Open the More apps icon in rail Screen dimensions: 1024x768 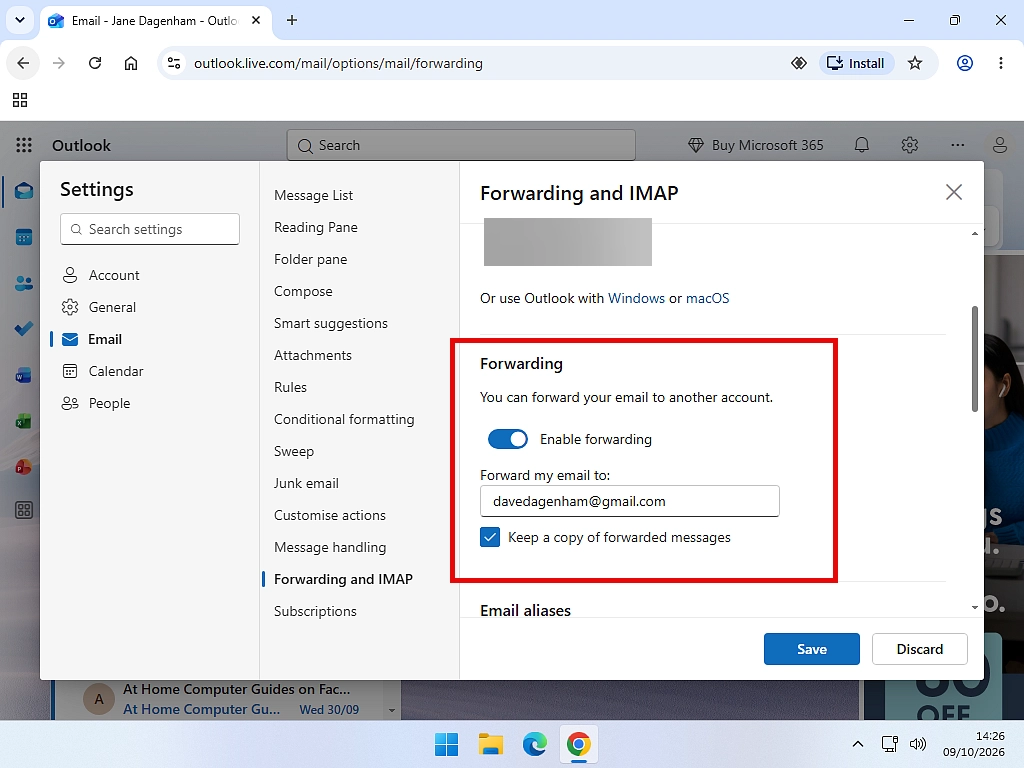(x=24, y=510)
